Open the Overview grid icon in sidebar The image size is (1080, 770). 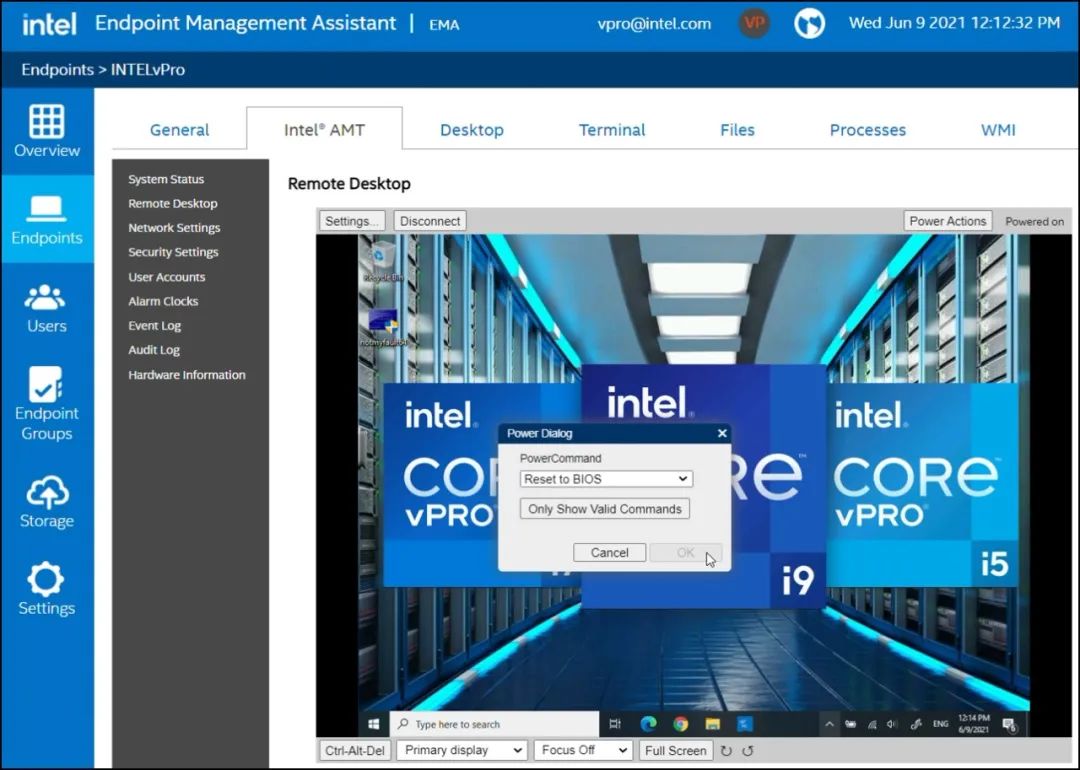[46, 121]
